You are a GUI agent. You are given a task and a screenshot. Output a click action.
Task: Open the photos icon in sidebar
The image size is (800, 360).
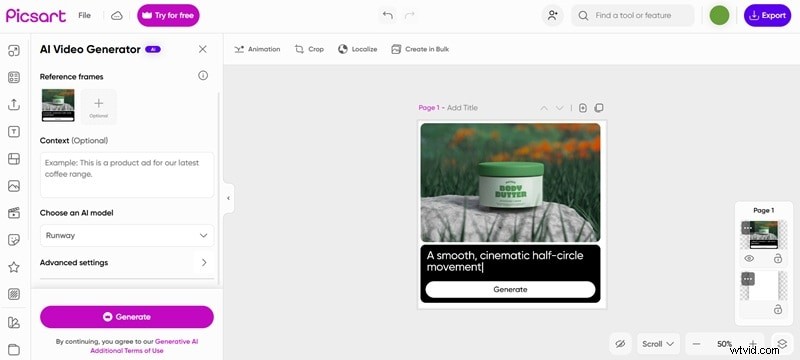(x=14, y=186)
